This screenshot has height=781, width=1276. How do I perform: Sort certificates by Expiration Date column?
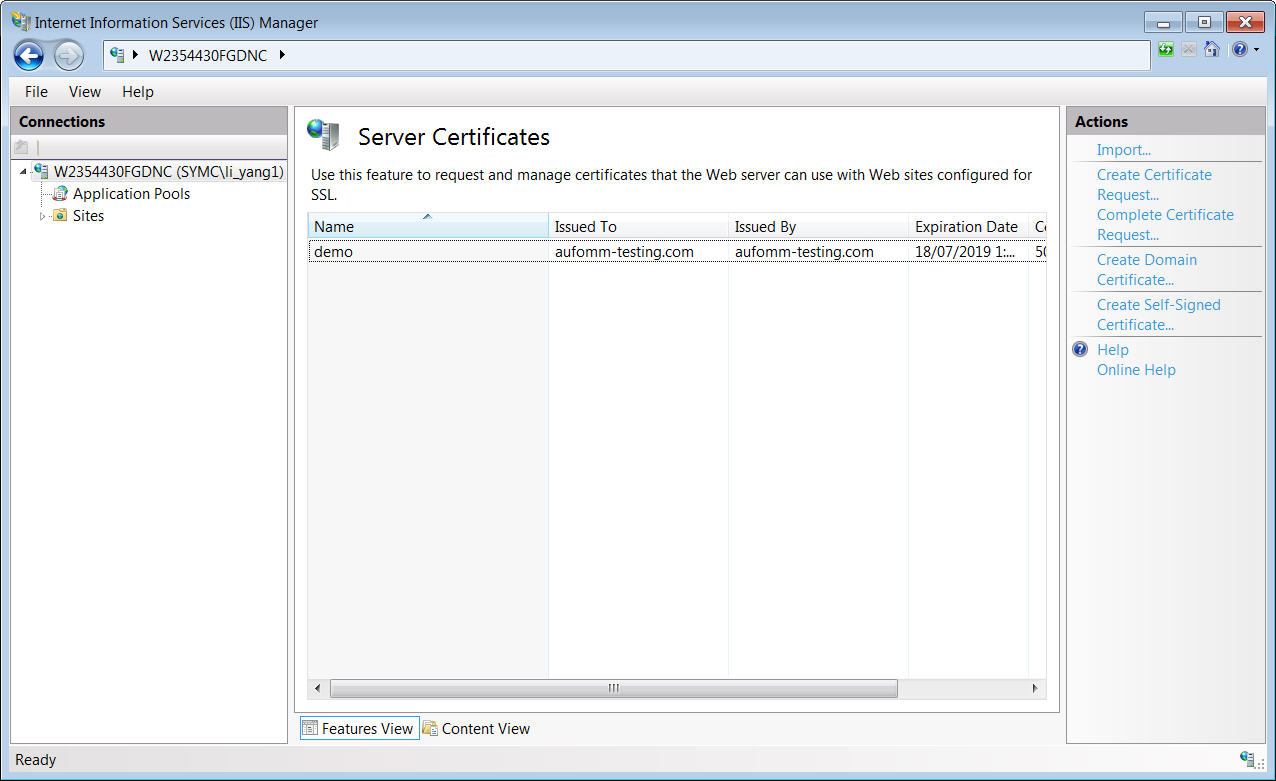click(966, 227)
